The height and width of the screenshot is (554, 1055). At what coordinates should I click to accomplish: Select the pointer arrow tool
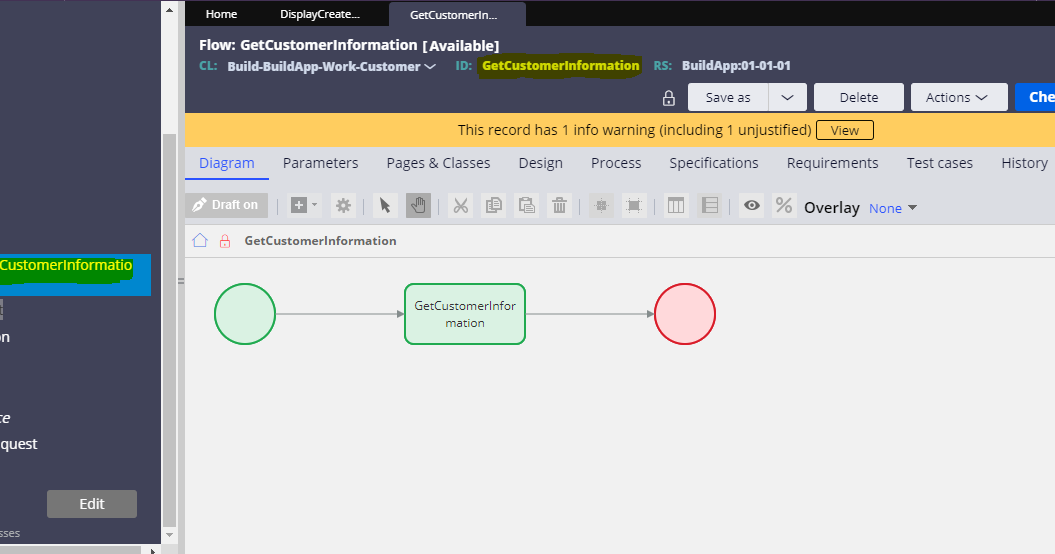[385, 205]
